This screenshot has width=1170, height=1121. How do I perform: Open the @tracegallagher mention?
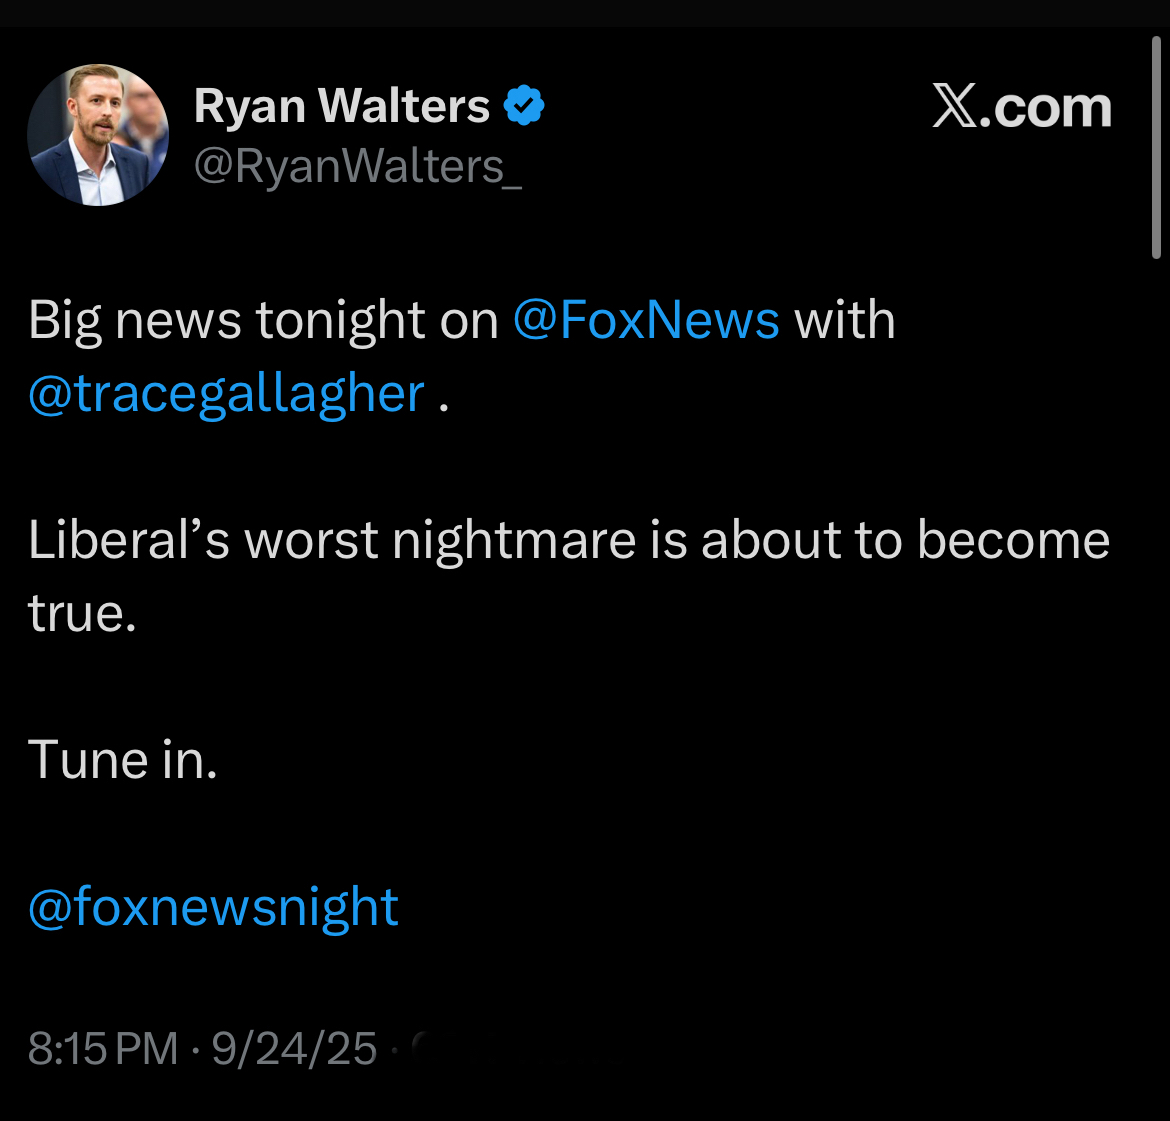click(226, 394)
